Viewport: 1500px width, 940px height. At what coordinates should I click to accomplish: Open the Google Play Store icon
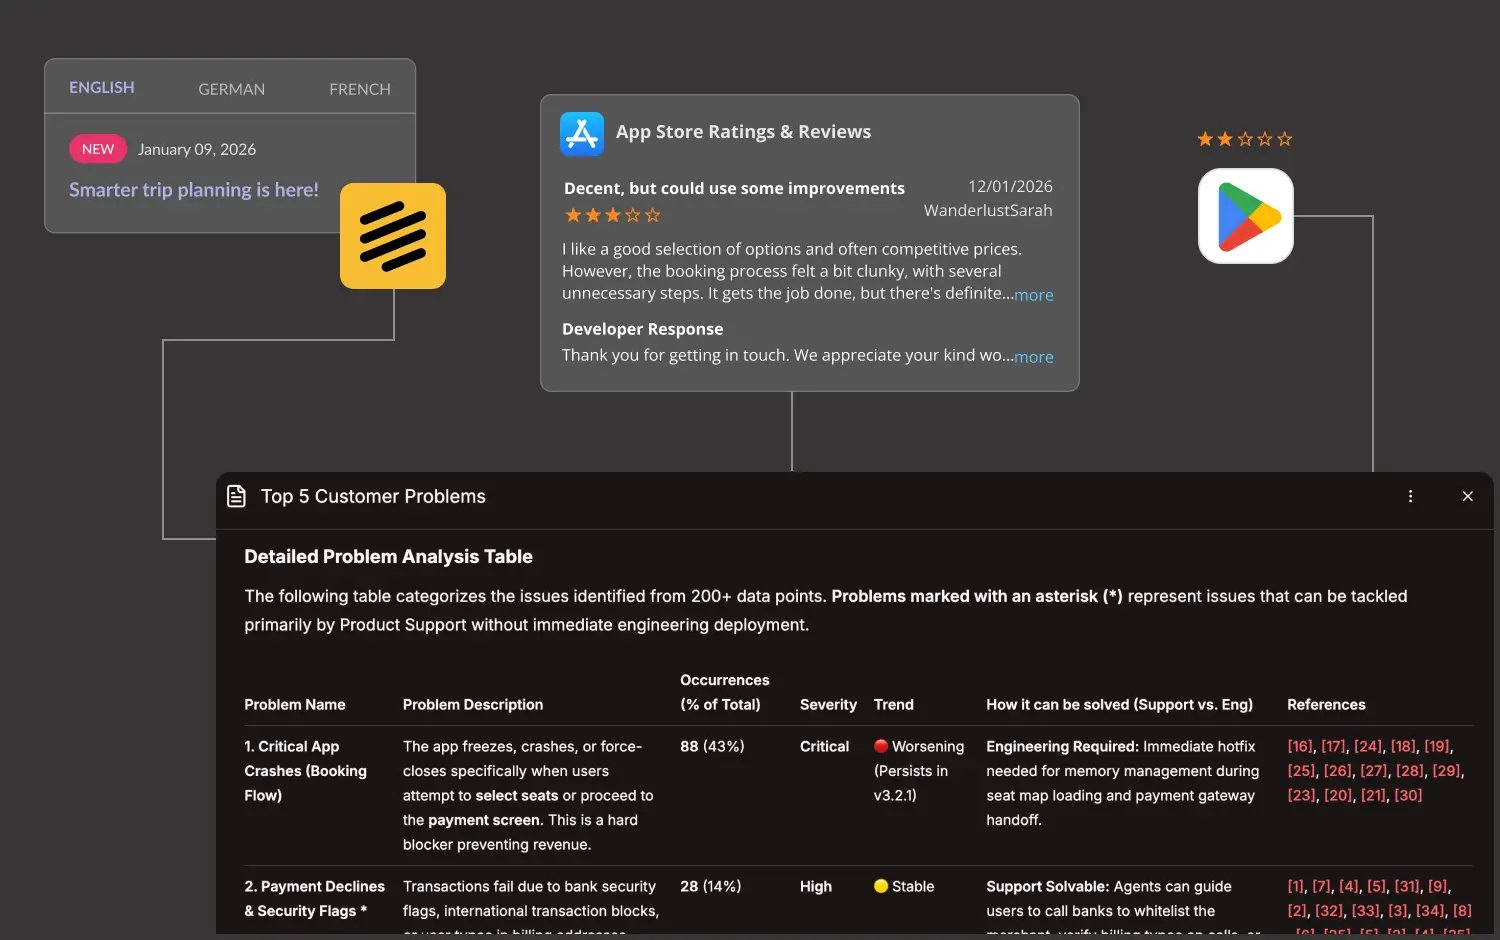point(1245,216)
